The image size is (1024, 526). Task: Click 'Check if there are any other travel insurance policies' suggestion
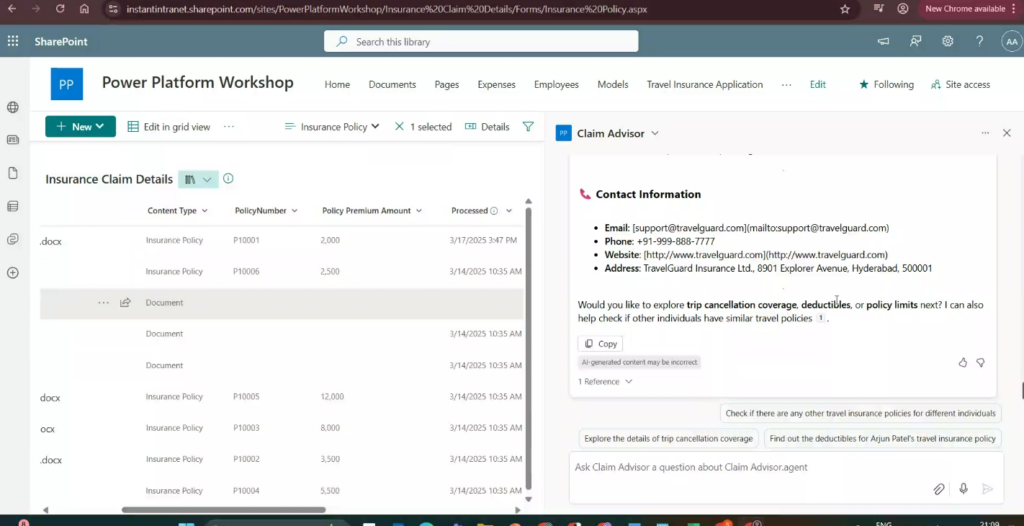coord(860,413)
